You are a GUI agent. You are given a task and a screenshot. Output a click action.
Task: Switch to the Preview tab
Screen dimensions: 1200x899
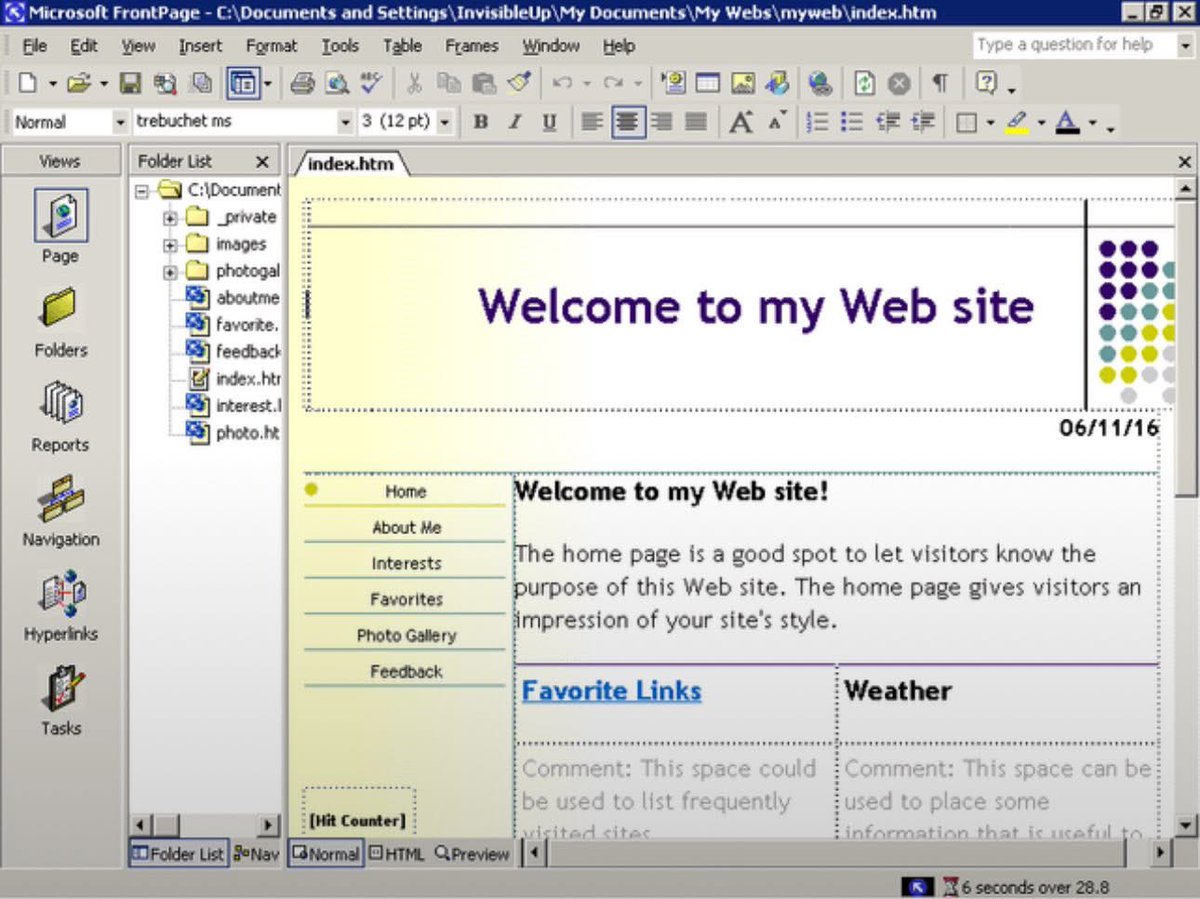pos(472,855)
